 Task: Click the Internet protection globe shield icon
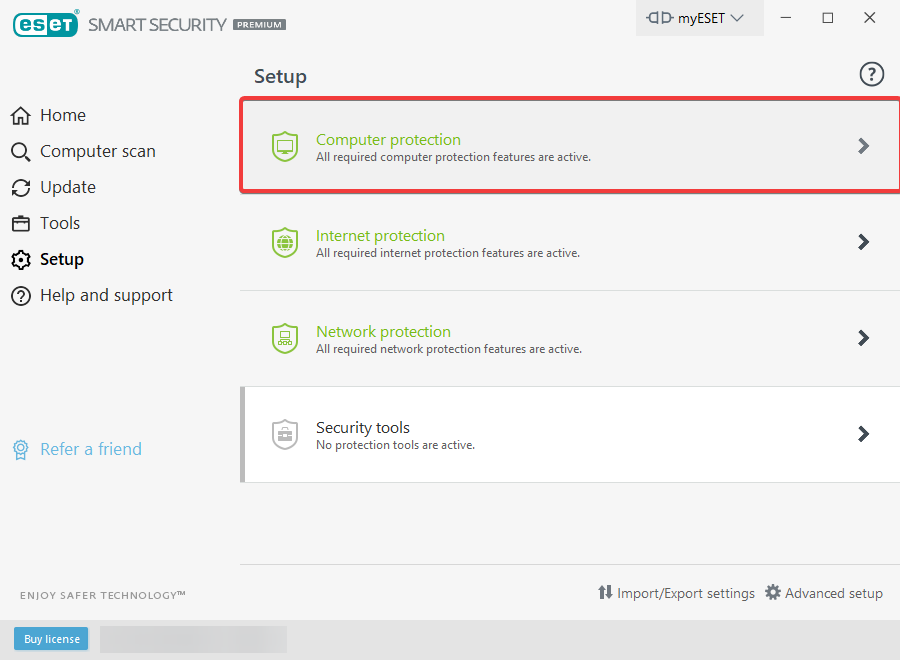285,242
